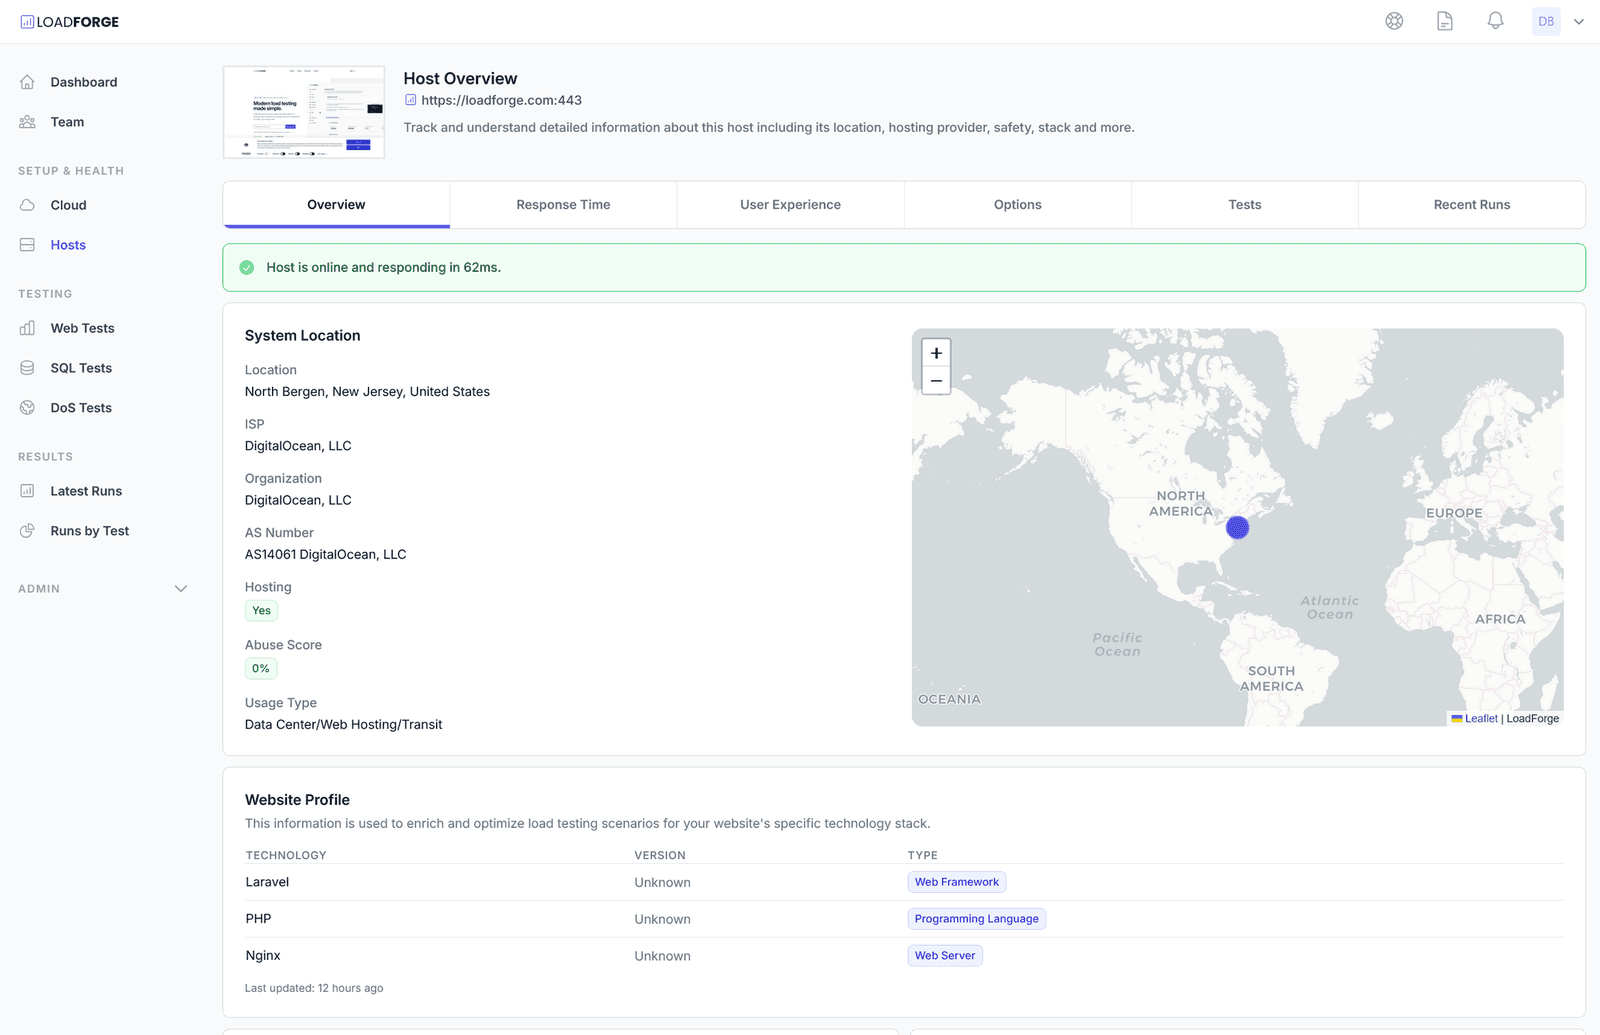
Task: Open DoS Tests from the sidebar
Action: click(x=80, y=407)
